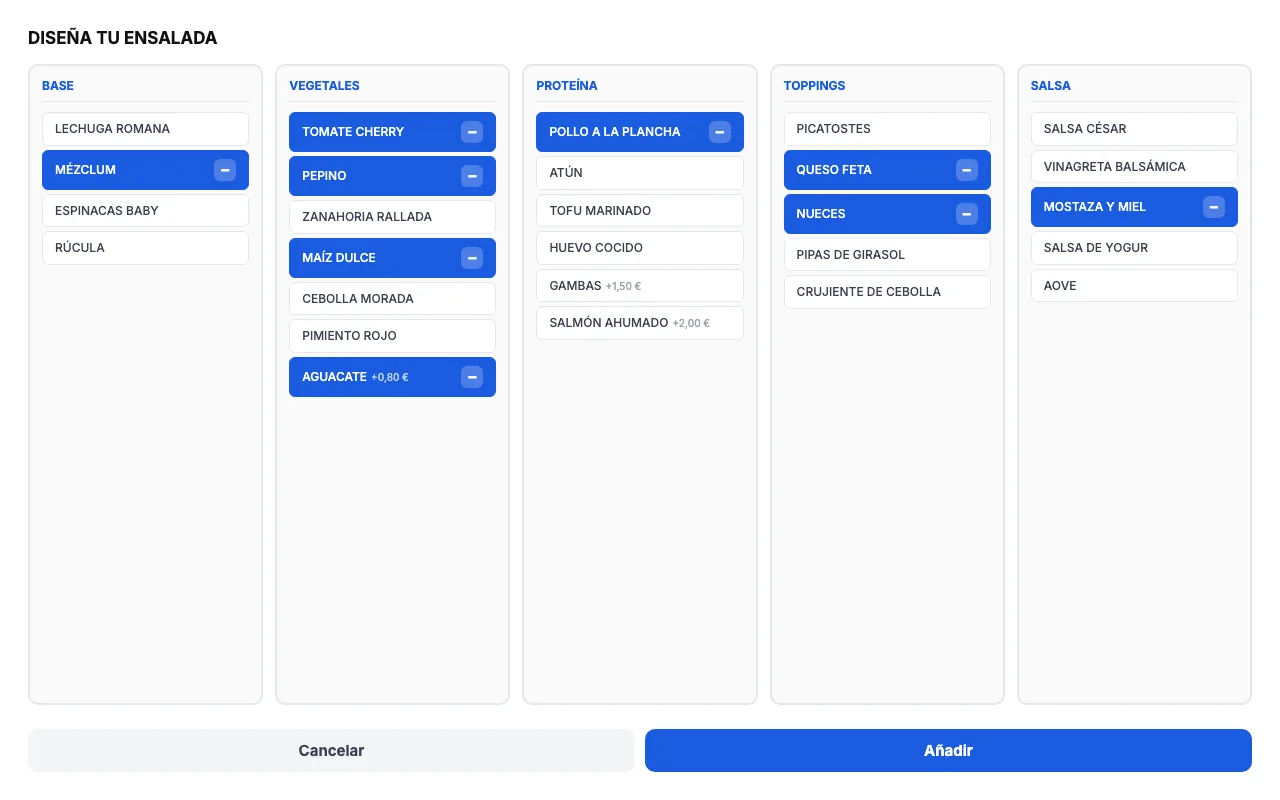
Task: Select Gambas for +1,50 €
Action: coord(640,286)
